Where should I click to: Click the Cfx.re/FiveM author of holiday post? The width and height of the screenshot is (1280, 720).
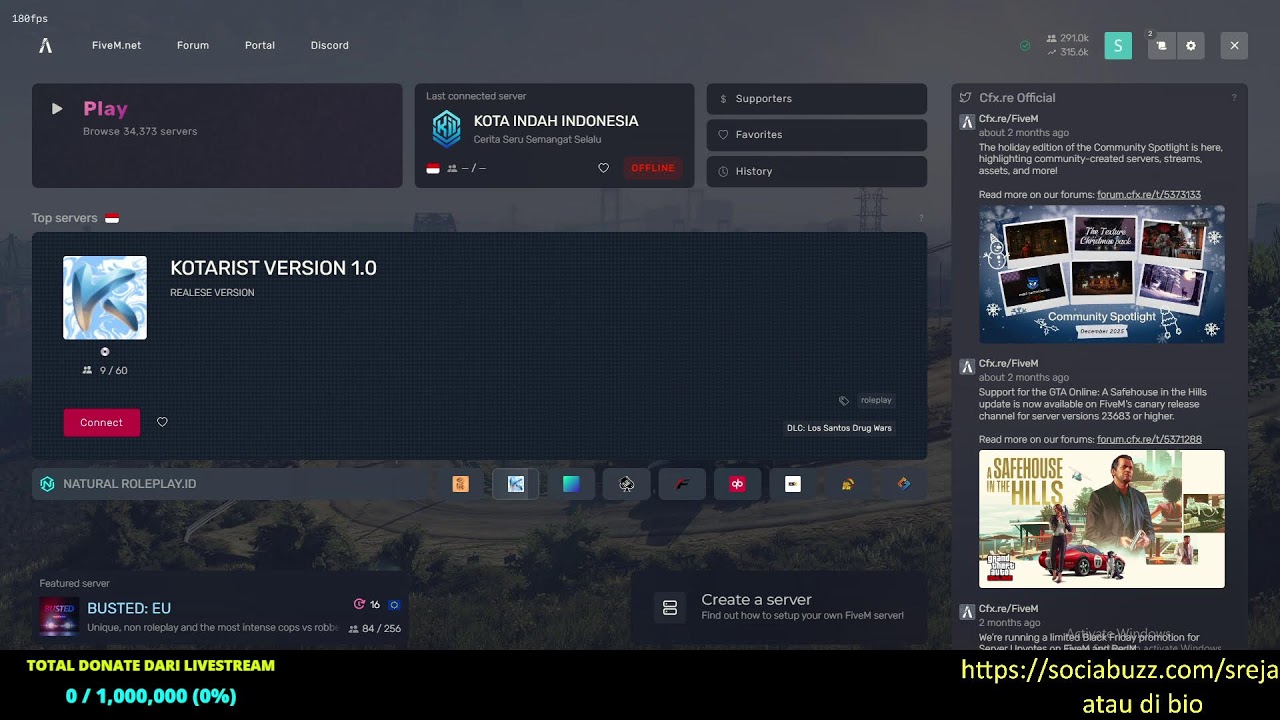coord(1008,119)
